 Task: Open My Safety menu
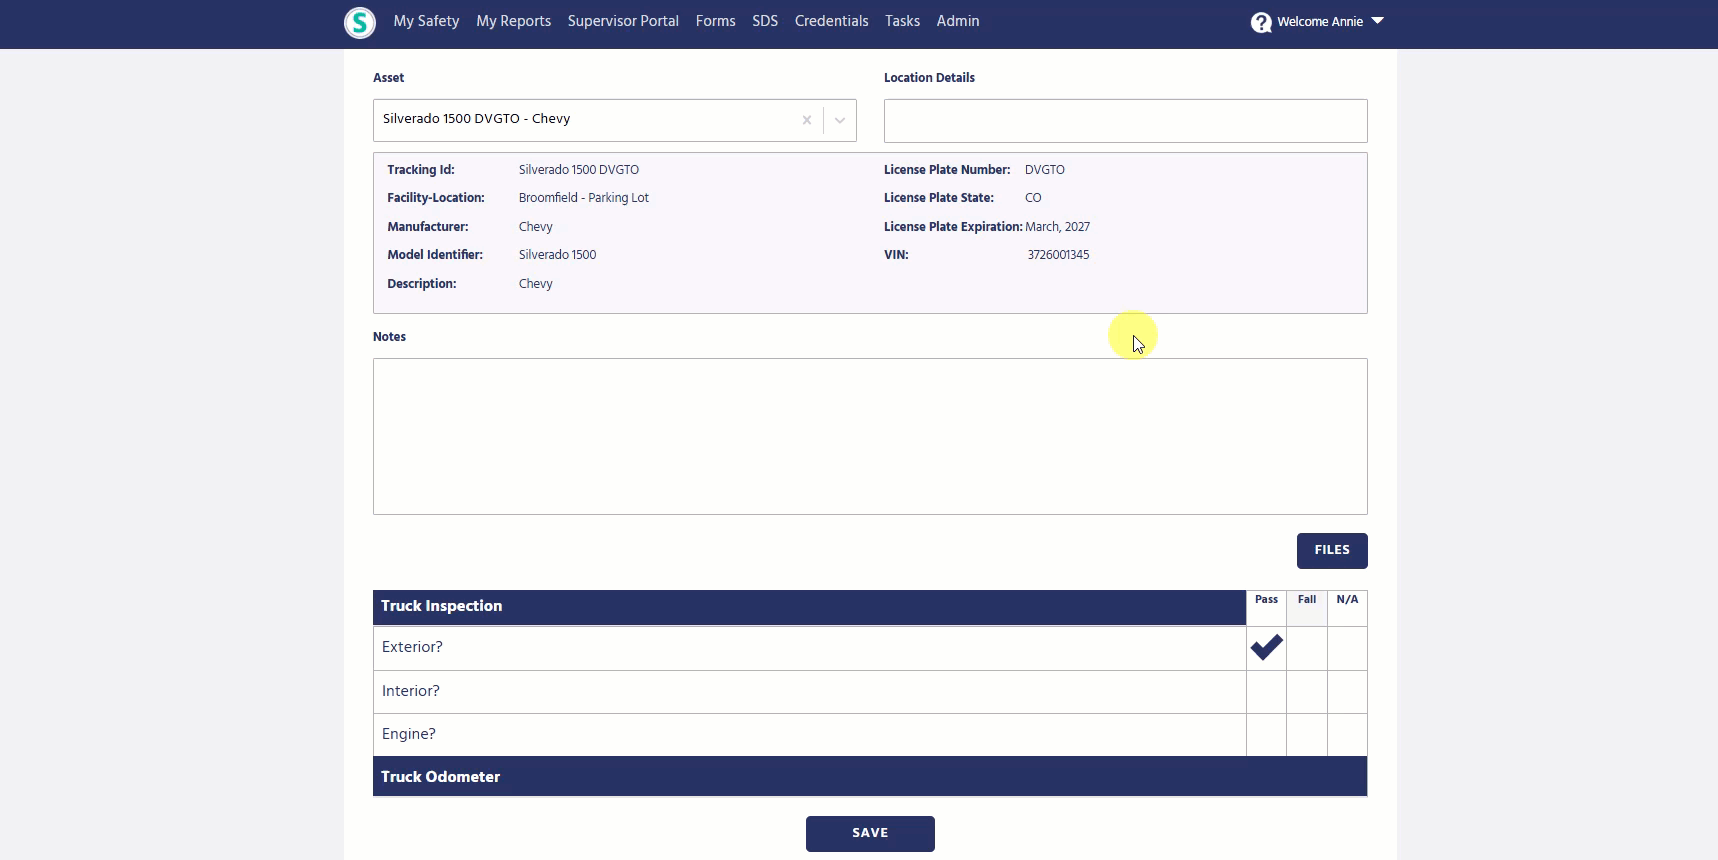tap(426, 21)
